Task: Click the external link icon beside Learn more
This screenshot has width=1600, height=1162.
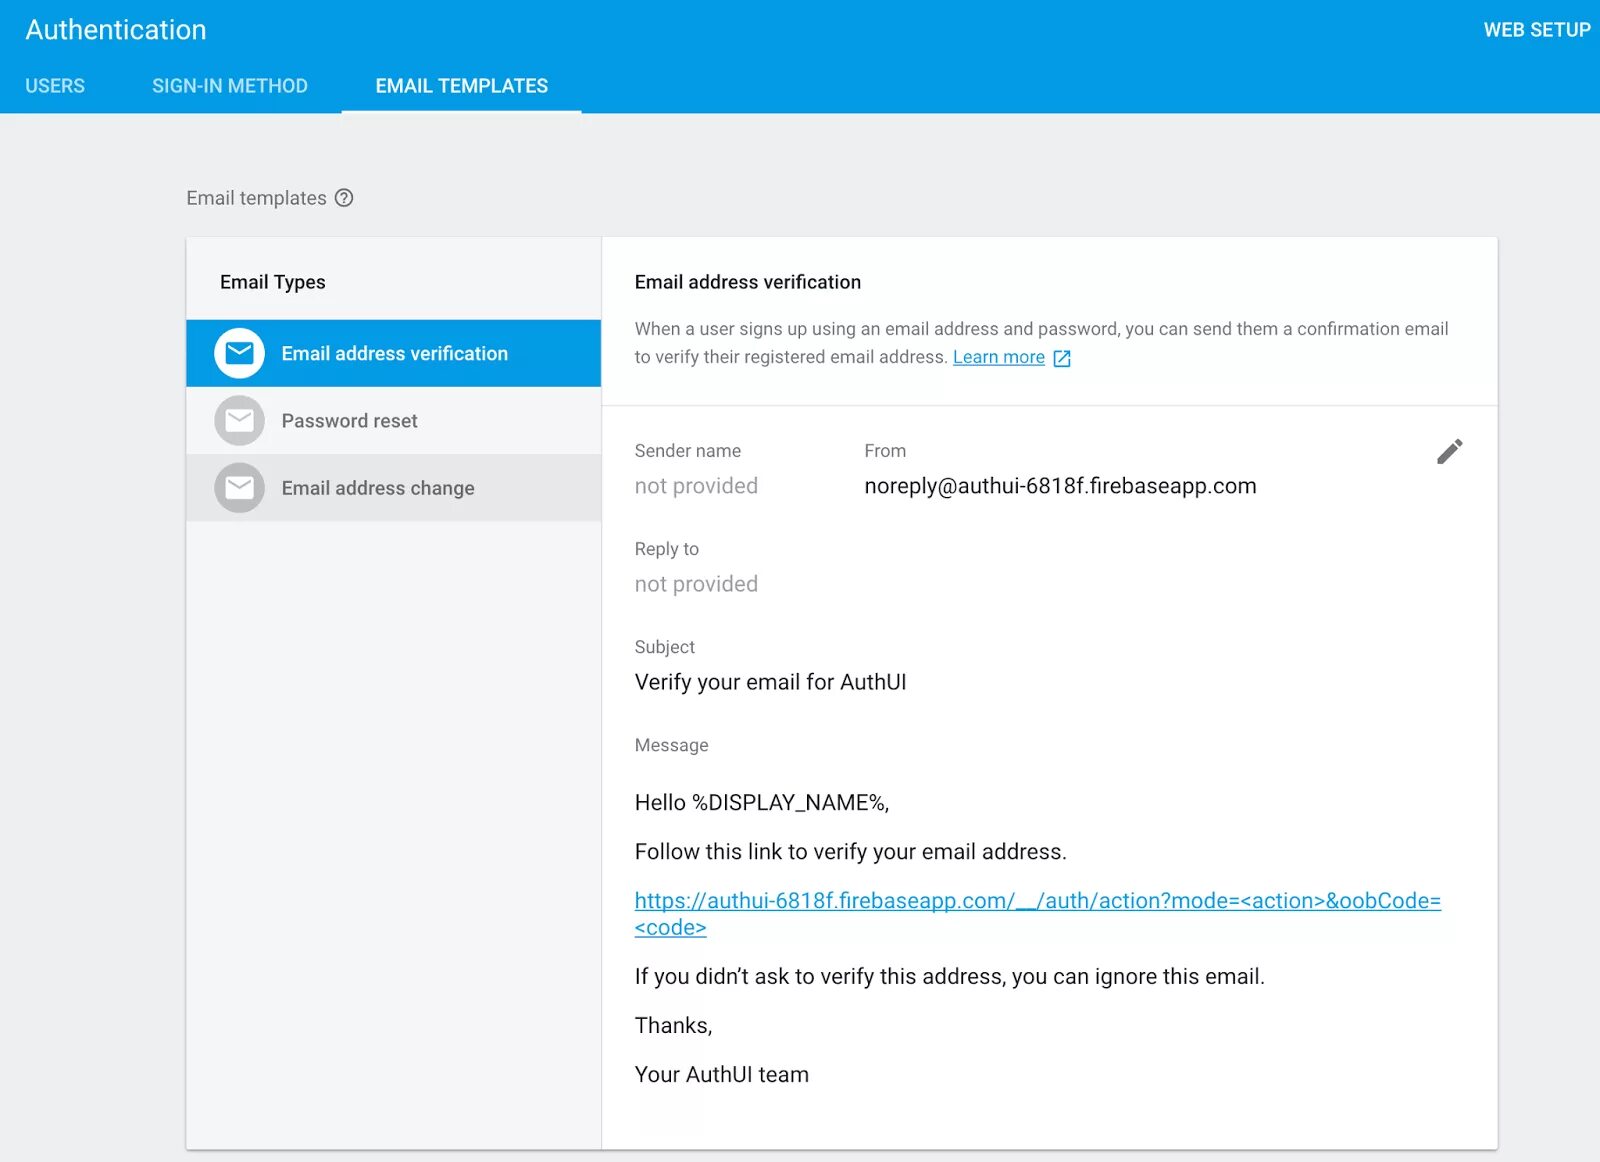Action: 1060,357
